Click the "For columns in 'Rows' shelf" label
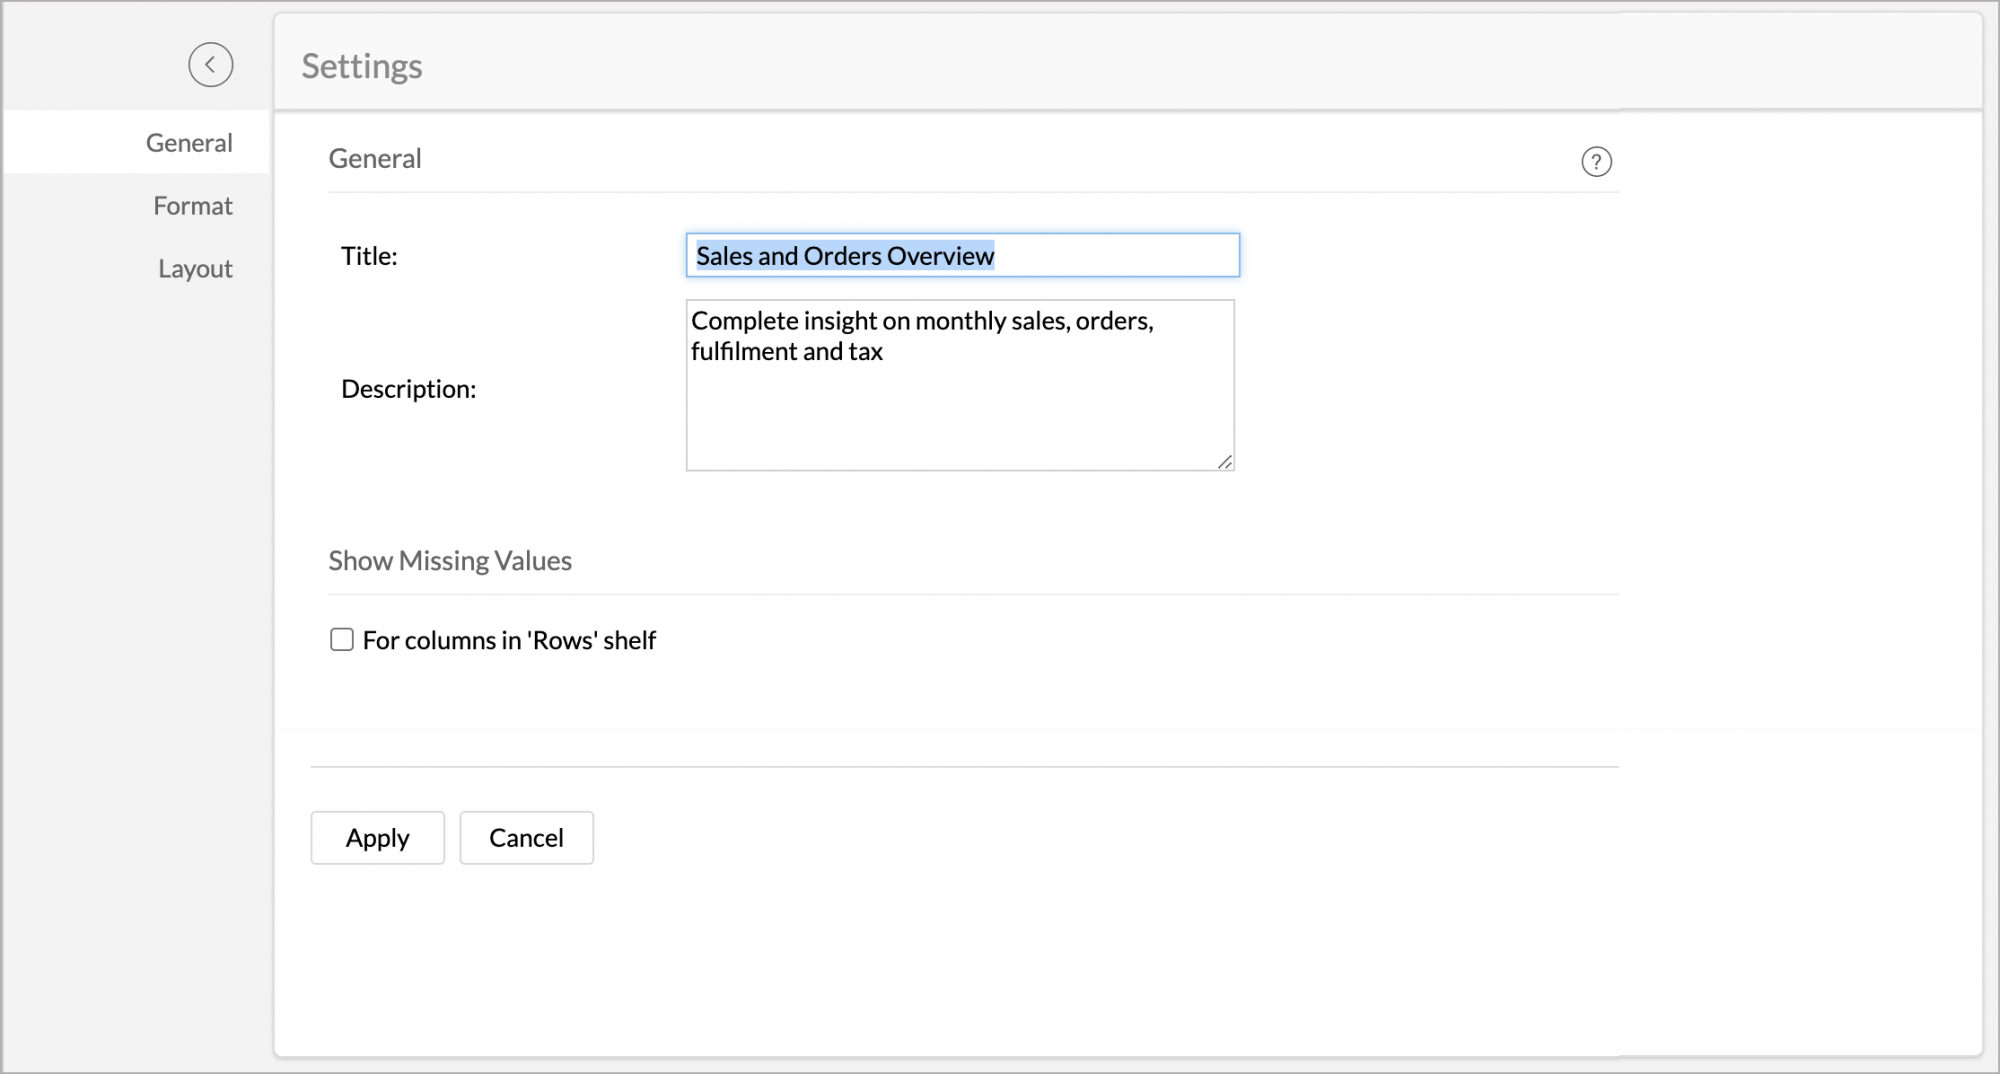This screenshot has height=1074, width=2000. point(509,641)
